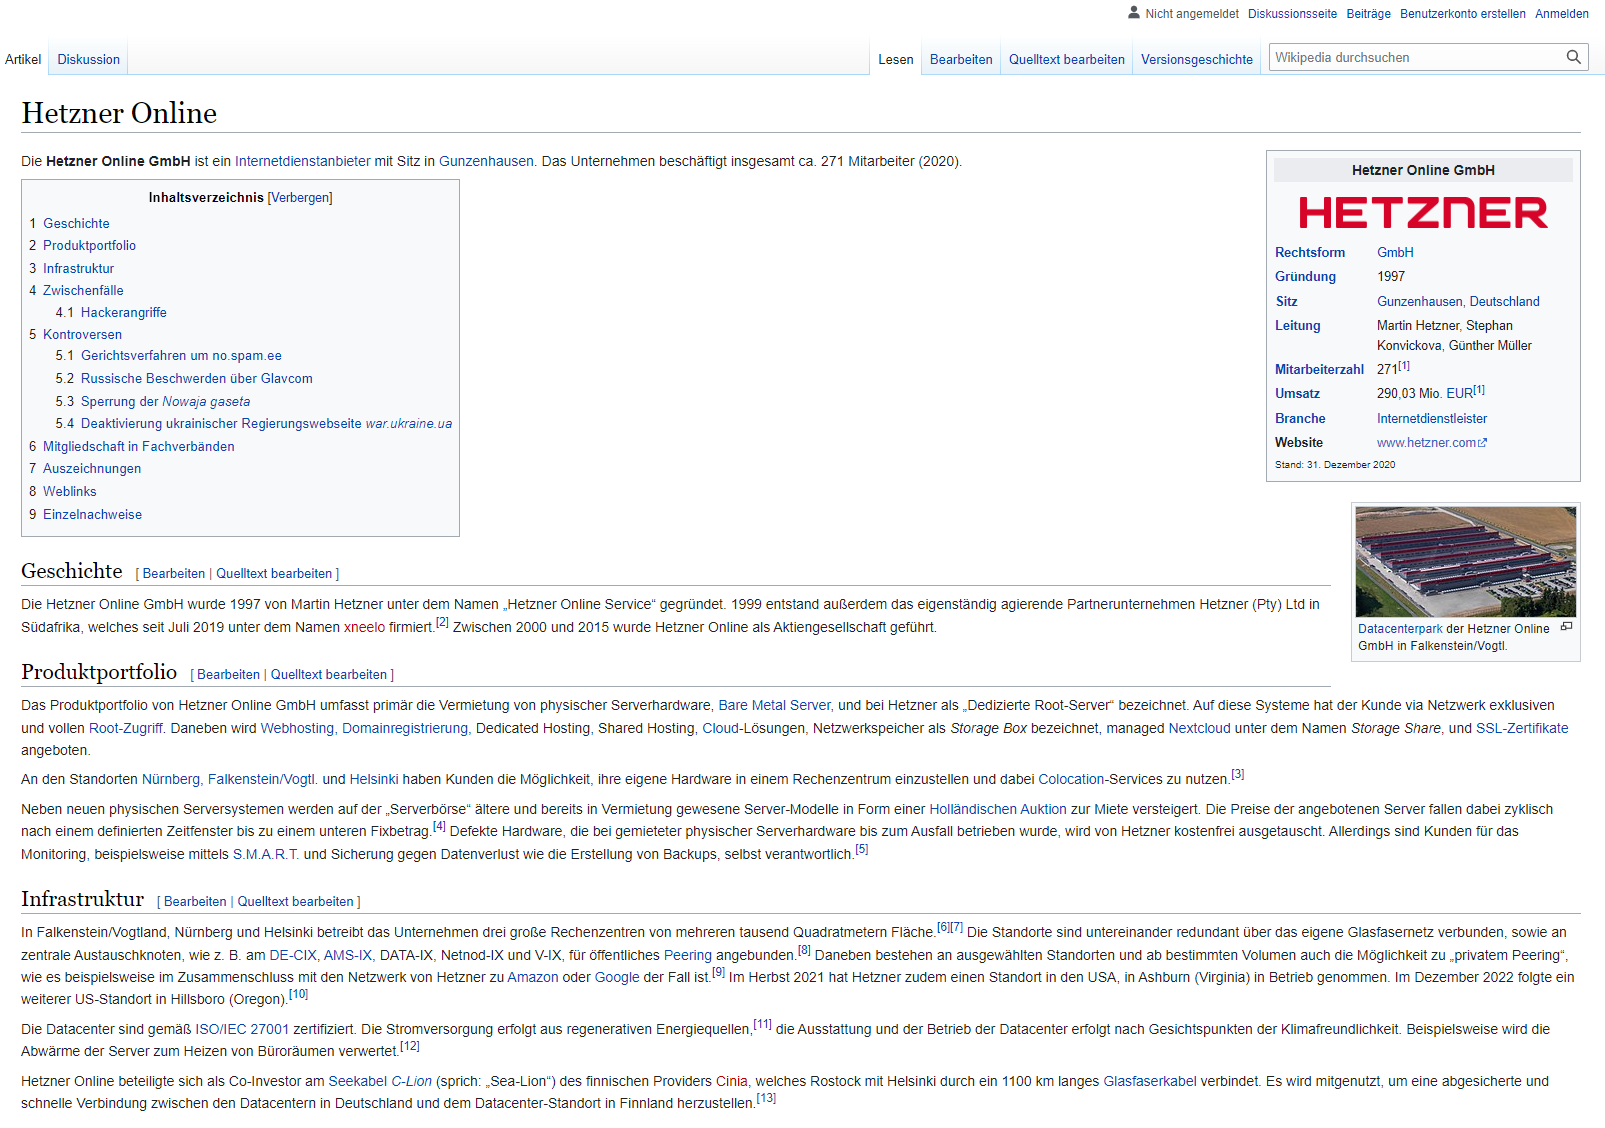Click the enlarge icon on the Datacenterpark photo
Viewport: 1605px width, 1128px height.
click(1565, 628)
